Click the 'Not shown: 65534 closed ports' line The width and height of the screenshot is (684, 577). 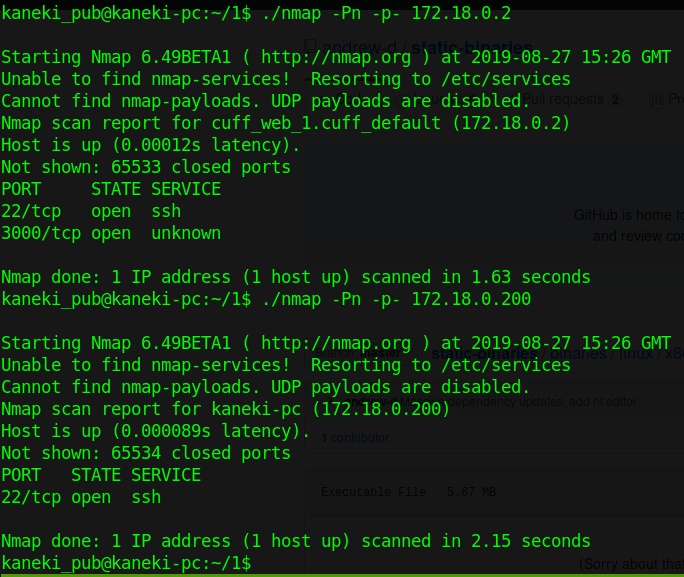point(146,453)
